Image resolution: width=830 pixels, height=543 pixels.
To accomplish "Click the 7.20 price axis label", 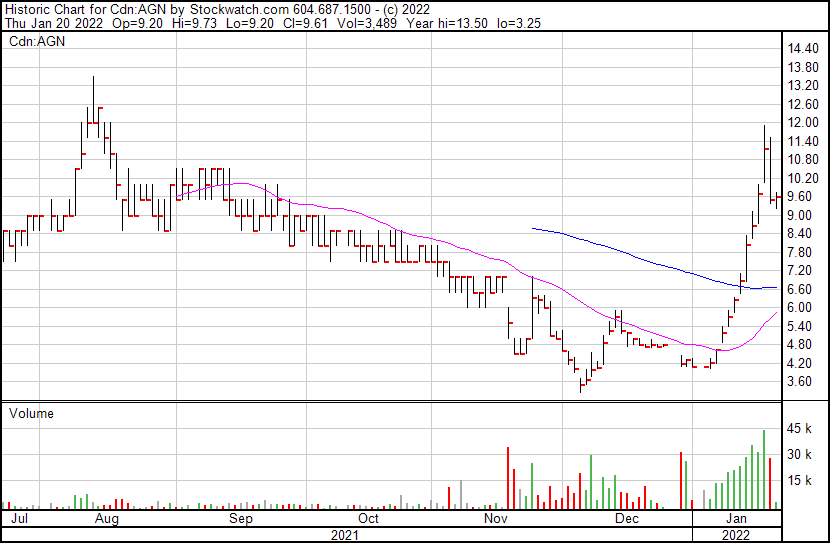I will pos(799,270).
